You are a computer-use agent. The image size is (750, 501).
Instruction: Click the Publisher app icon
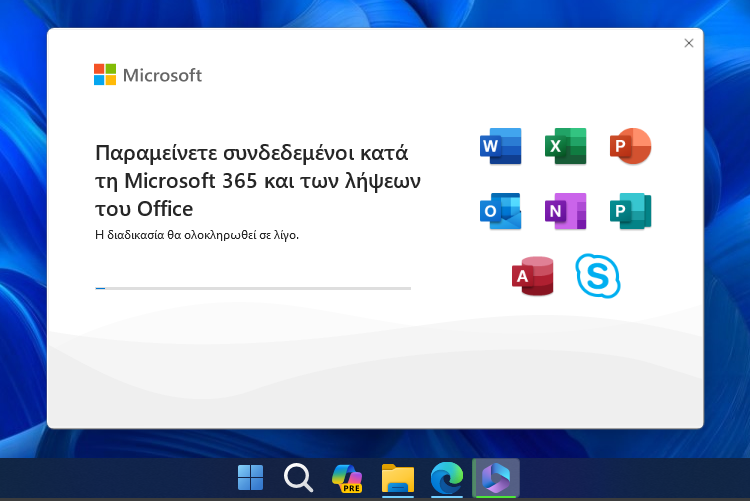click(x=630, y=211)
